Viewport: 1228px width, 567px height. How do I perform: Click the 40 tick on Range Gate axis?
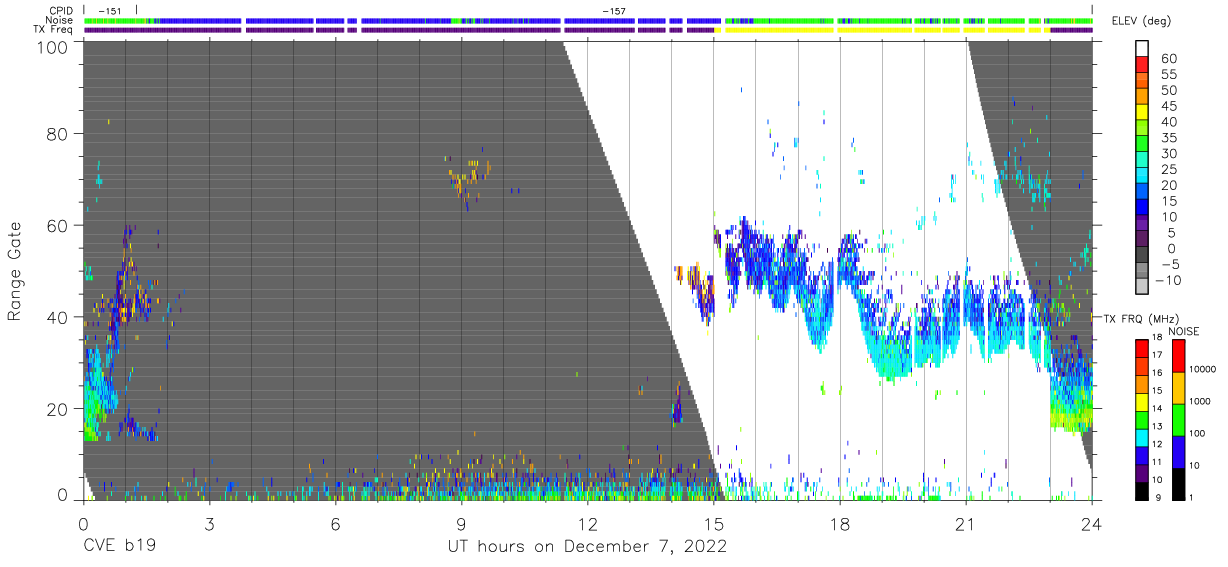tap(58, 317)
